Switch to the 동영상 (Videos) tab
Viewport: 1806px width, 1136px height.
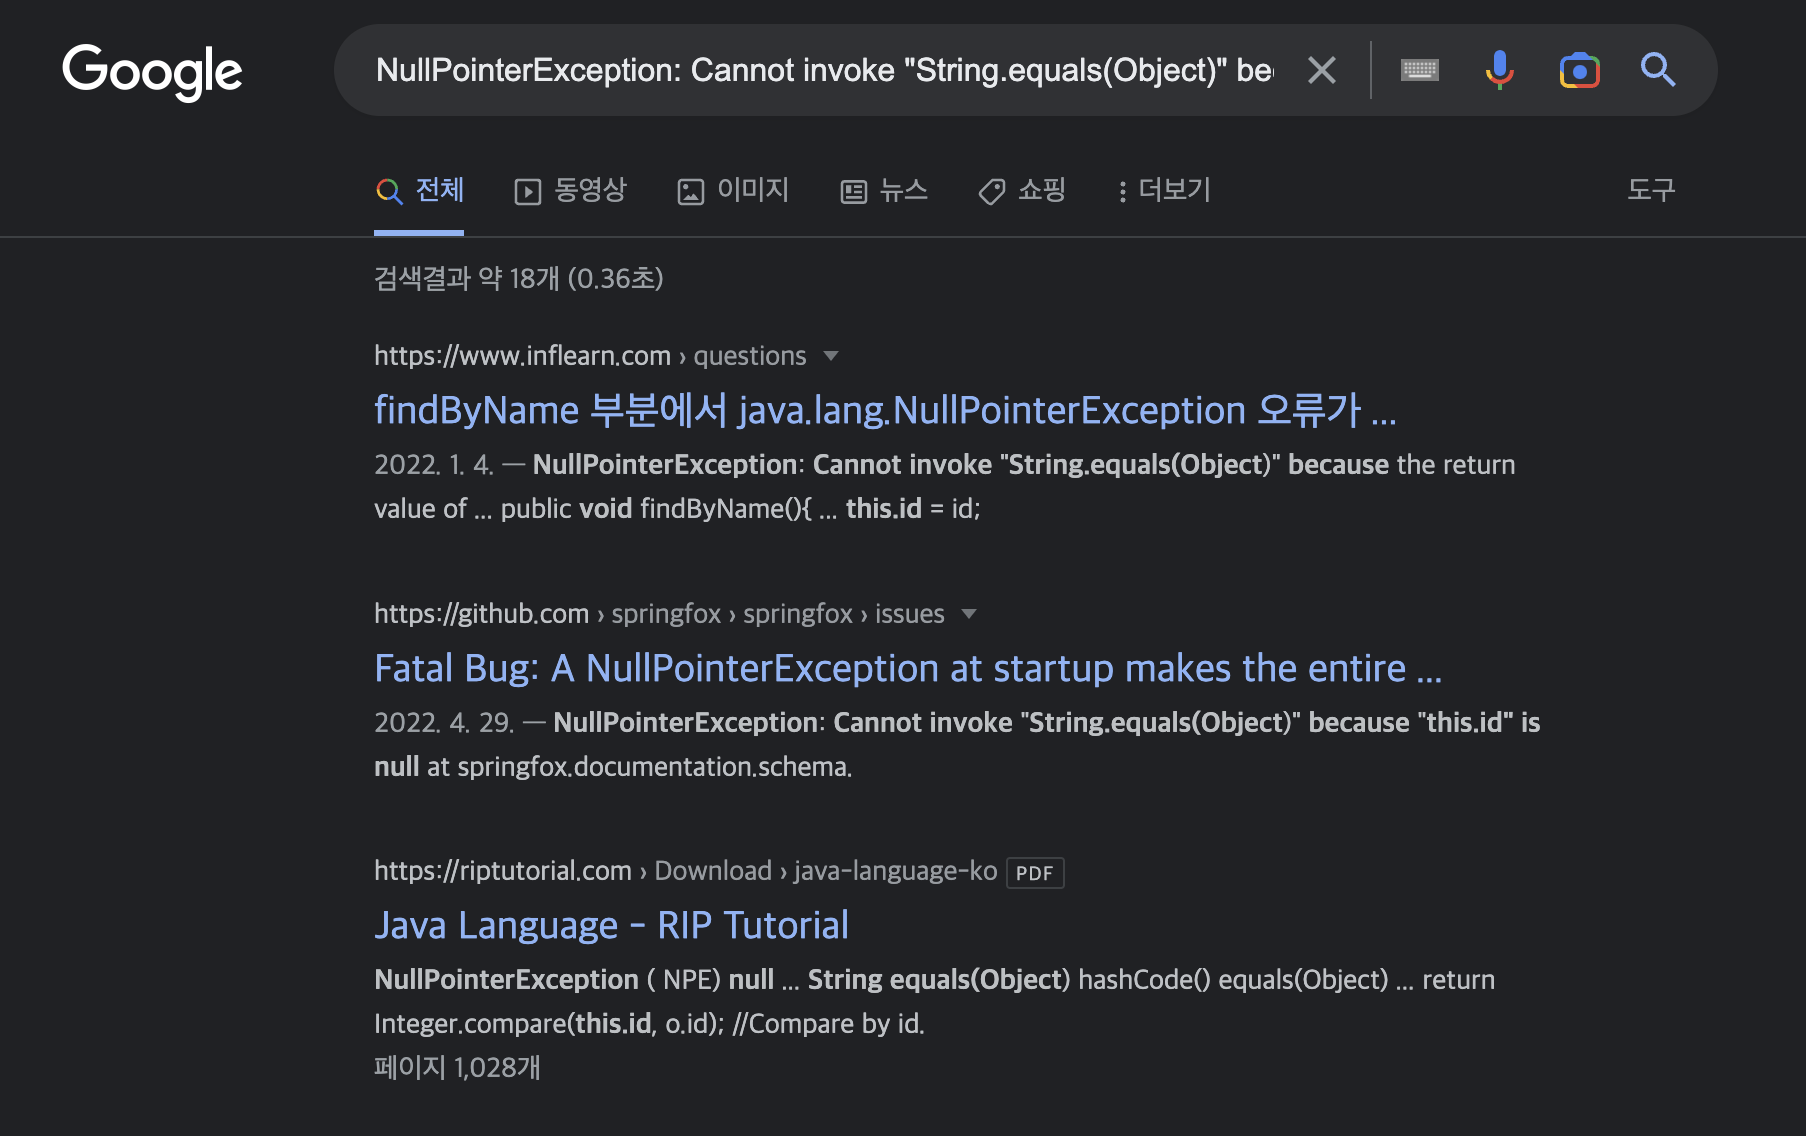[x=570, y=190]
